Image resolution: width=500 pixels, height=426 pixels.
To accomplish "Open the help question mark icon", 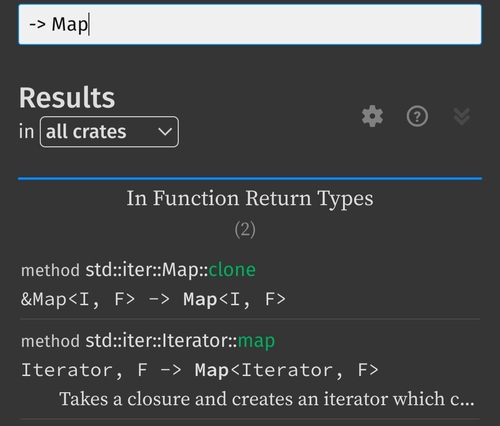I will [417, 116].
